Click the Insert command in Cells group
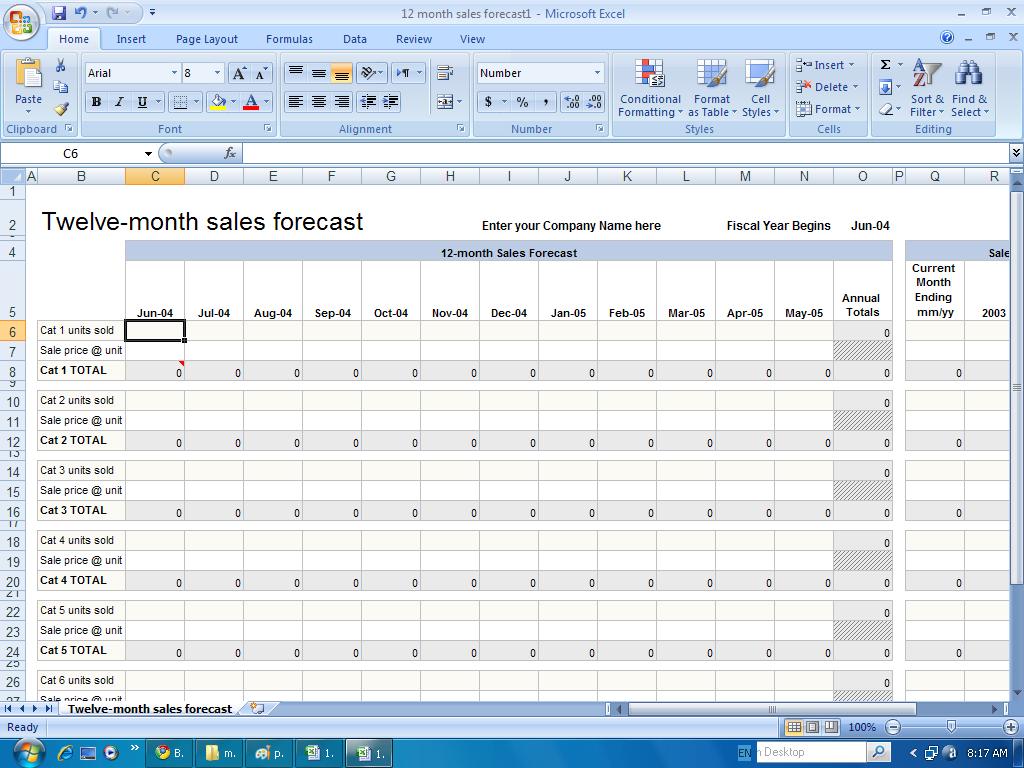Viewport: 1024px width, 768px height. 826,64
